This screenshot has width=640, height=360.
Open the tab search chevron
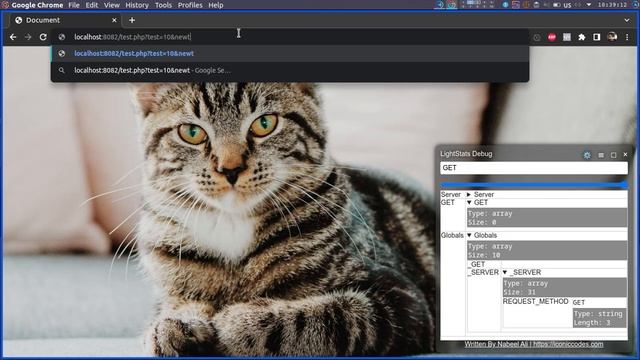[x=627, y=20]
